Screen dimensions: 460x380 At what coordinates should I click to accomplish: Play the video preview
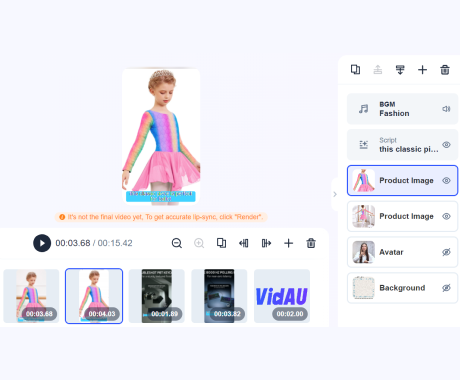[x=42, y=243]
